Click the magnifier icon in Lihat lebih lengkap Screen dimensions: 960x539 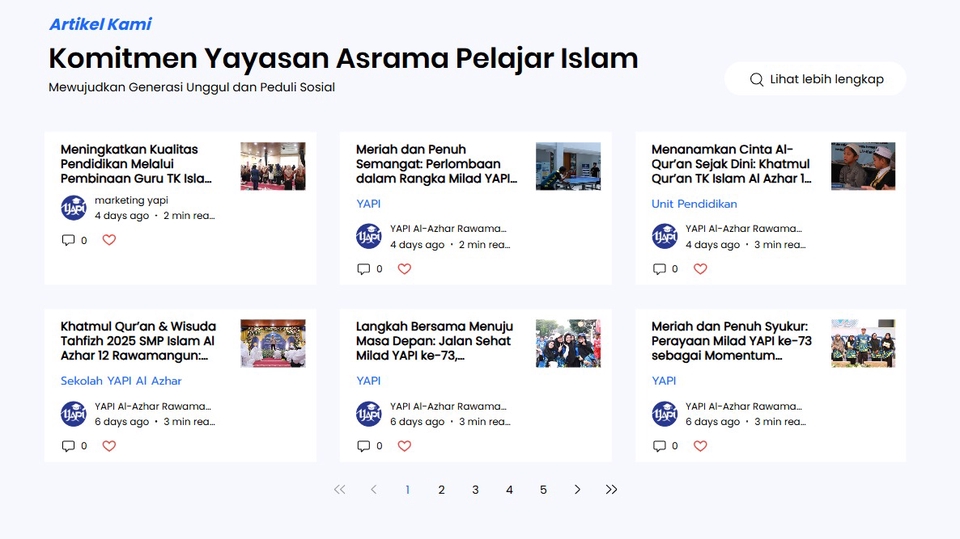pyautogui.click(x=757, y=79)
